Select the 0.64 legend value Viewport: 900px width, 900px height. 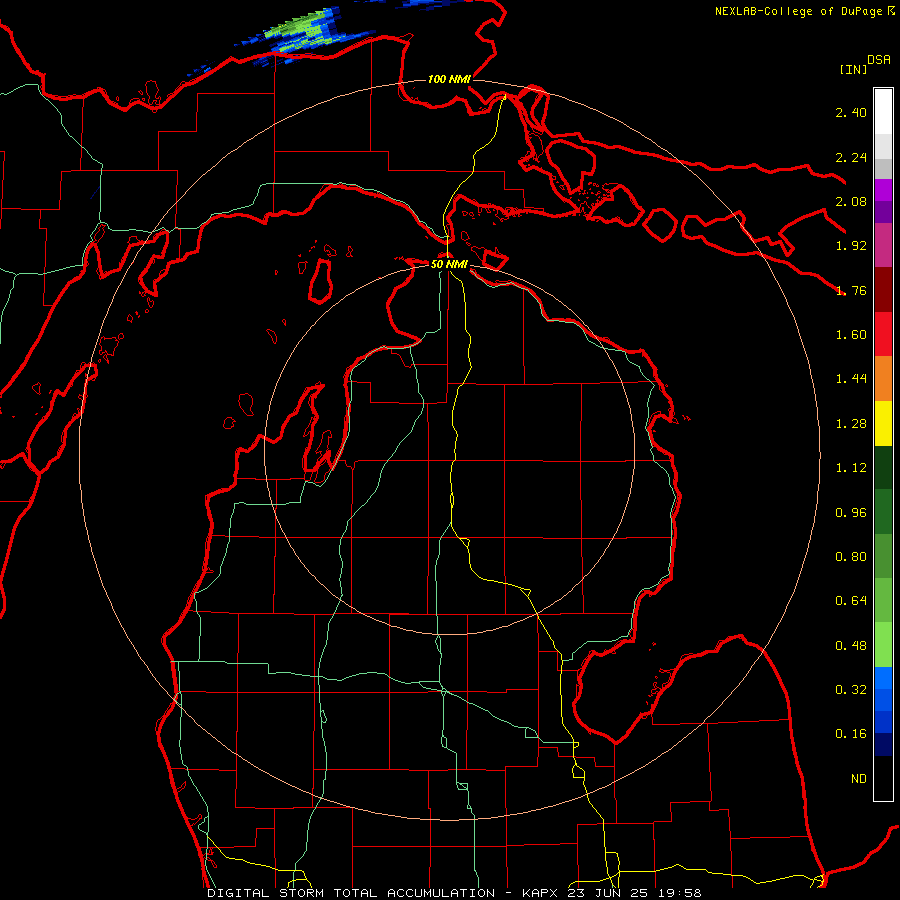click(x=851, y=601)
